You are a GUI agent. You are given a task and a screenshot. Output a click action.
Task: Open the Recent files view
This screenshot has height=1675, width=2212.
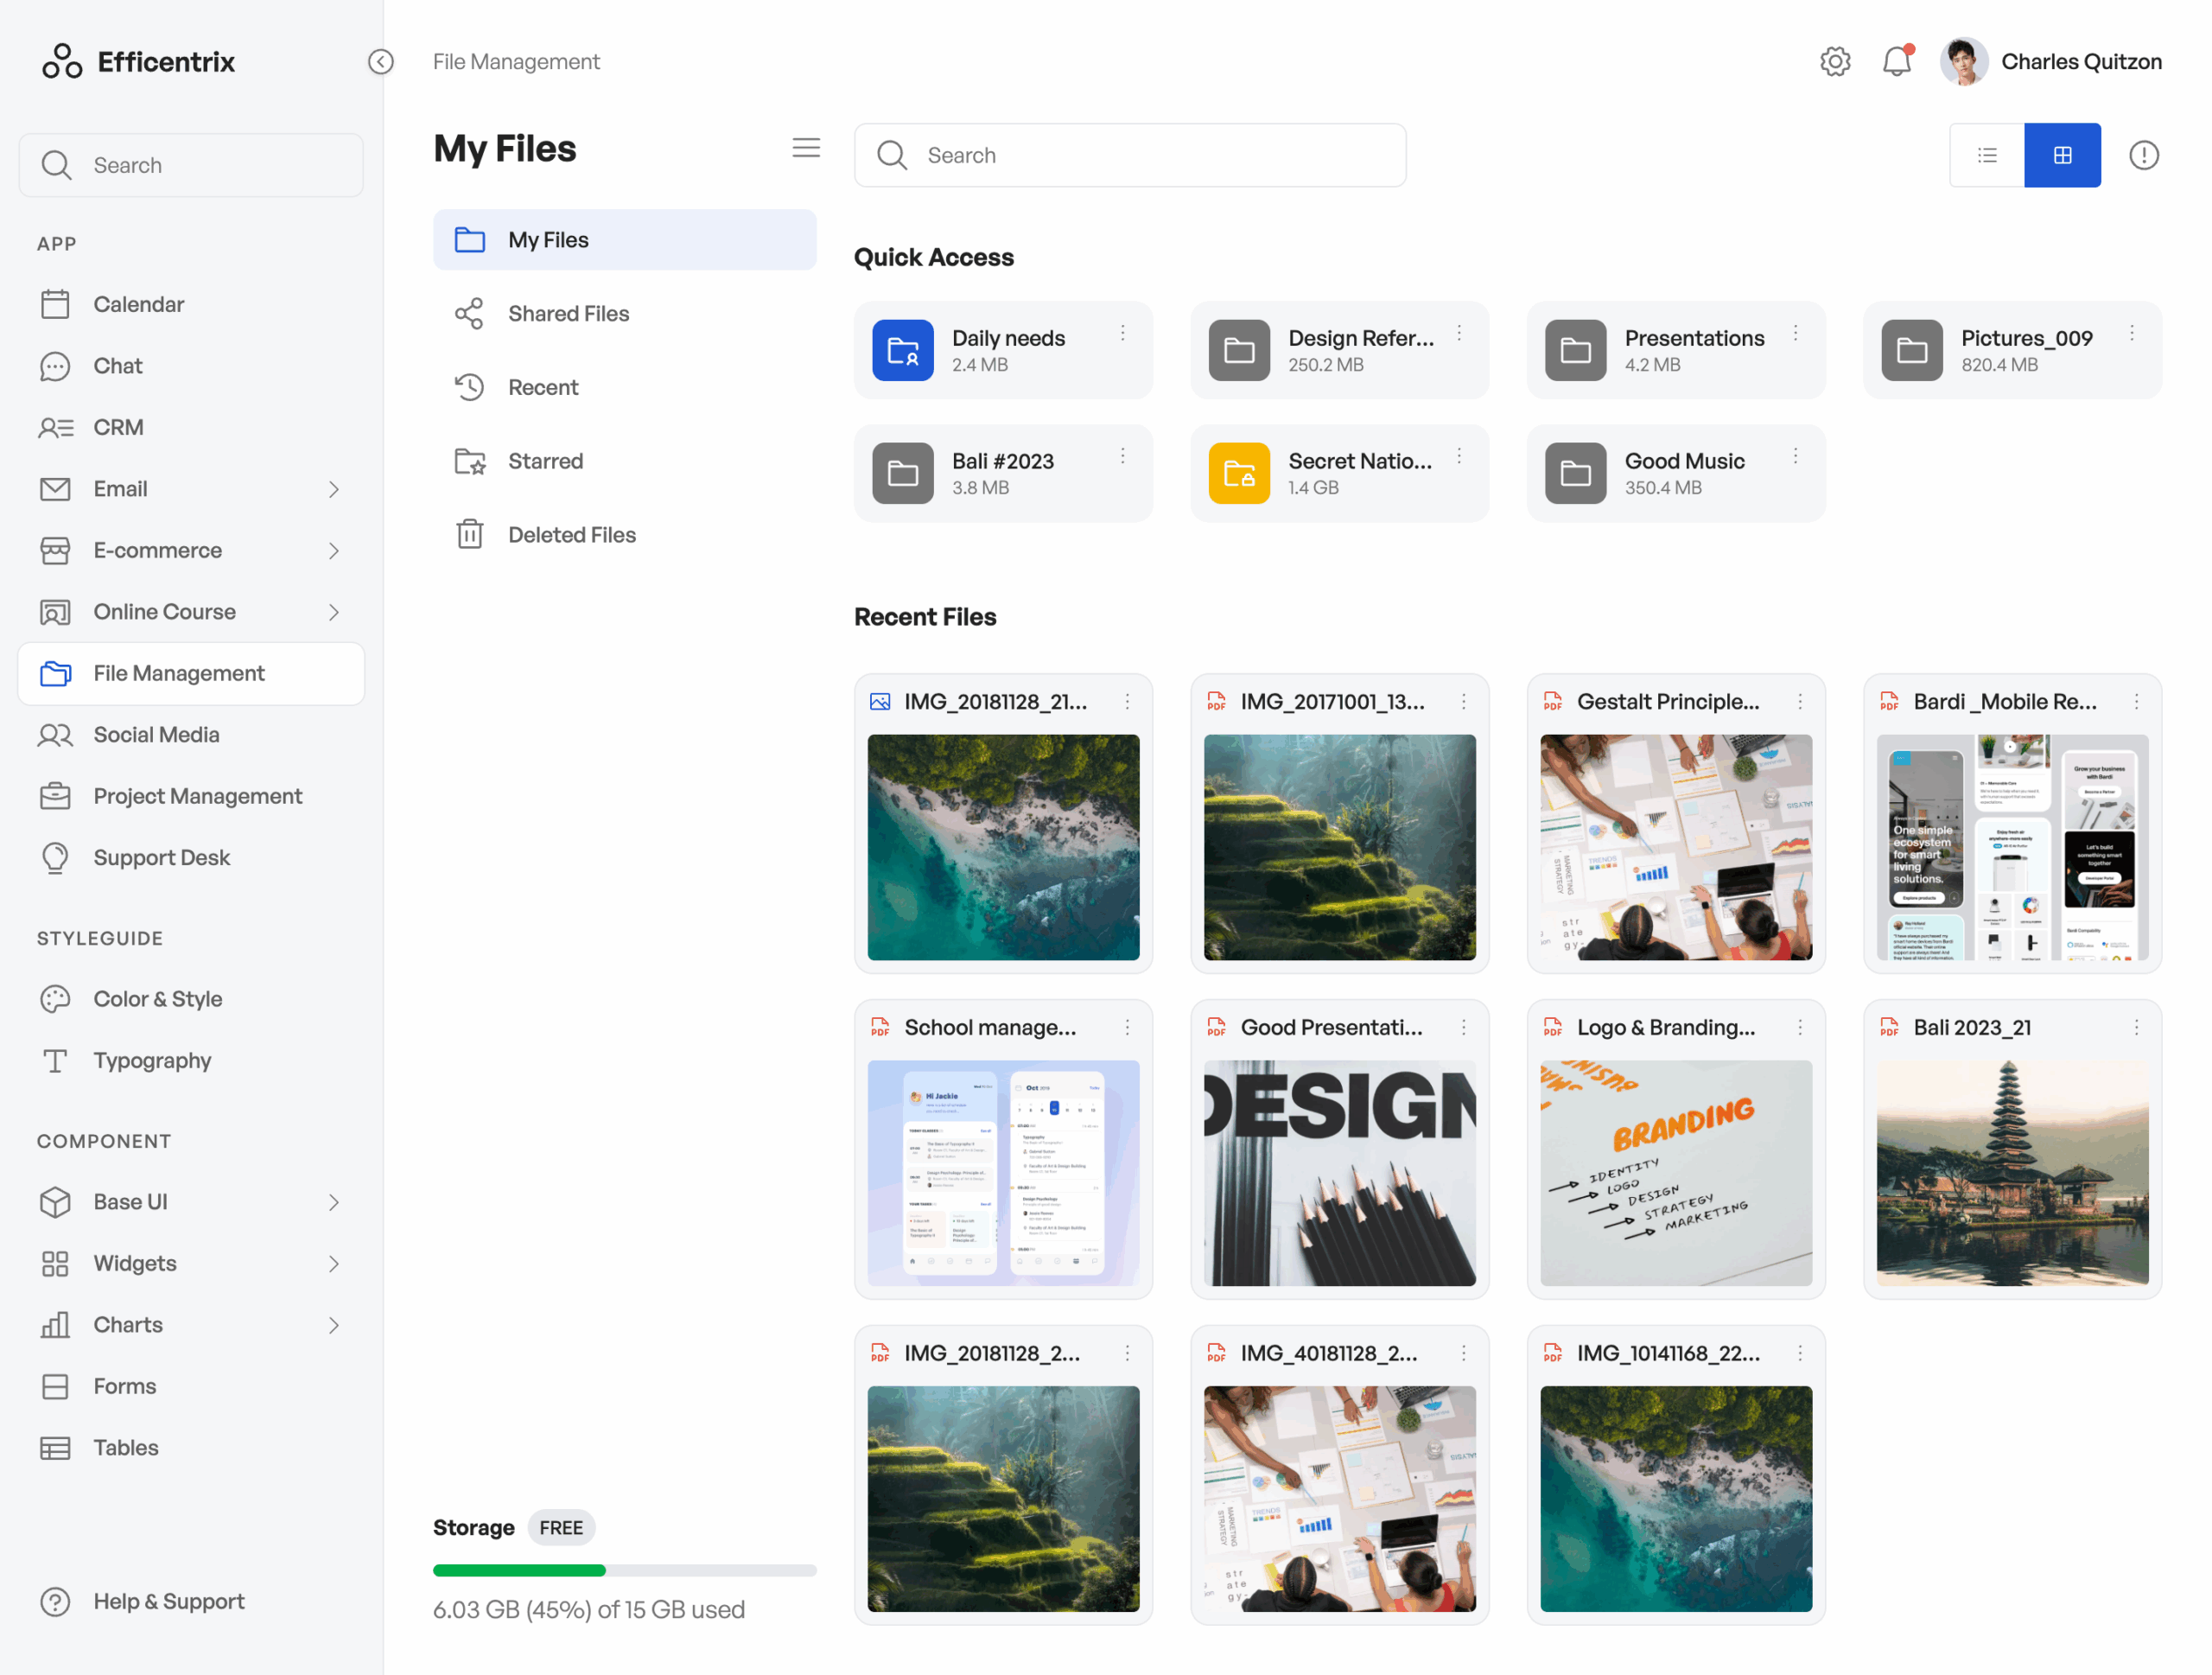(544, 387)
